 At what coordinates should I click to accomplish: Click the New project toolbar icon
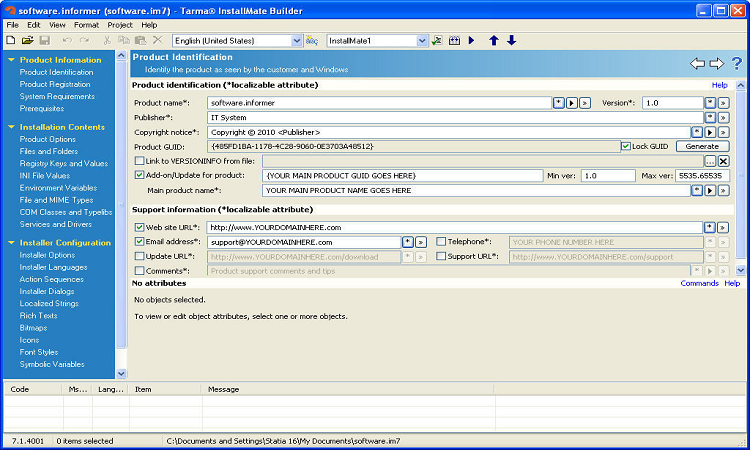11,41
